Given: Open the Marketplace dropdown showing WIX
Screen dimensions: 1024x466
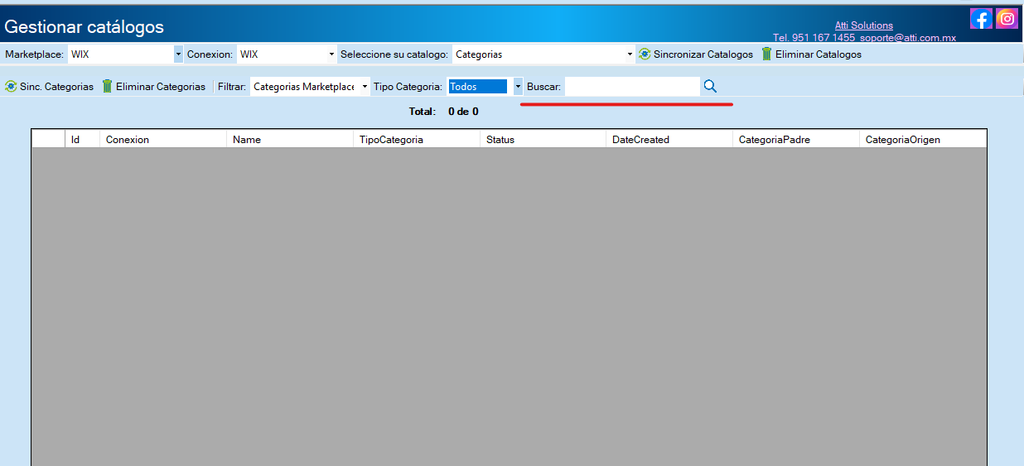Looking at the screenshot, I should tap(125, 54).
